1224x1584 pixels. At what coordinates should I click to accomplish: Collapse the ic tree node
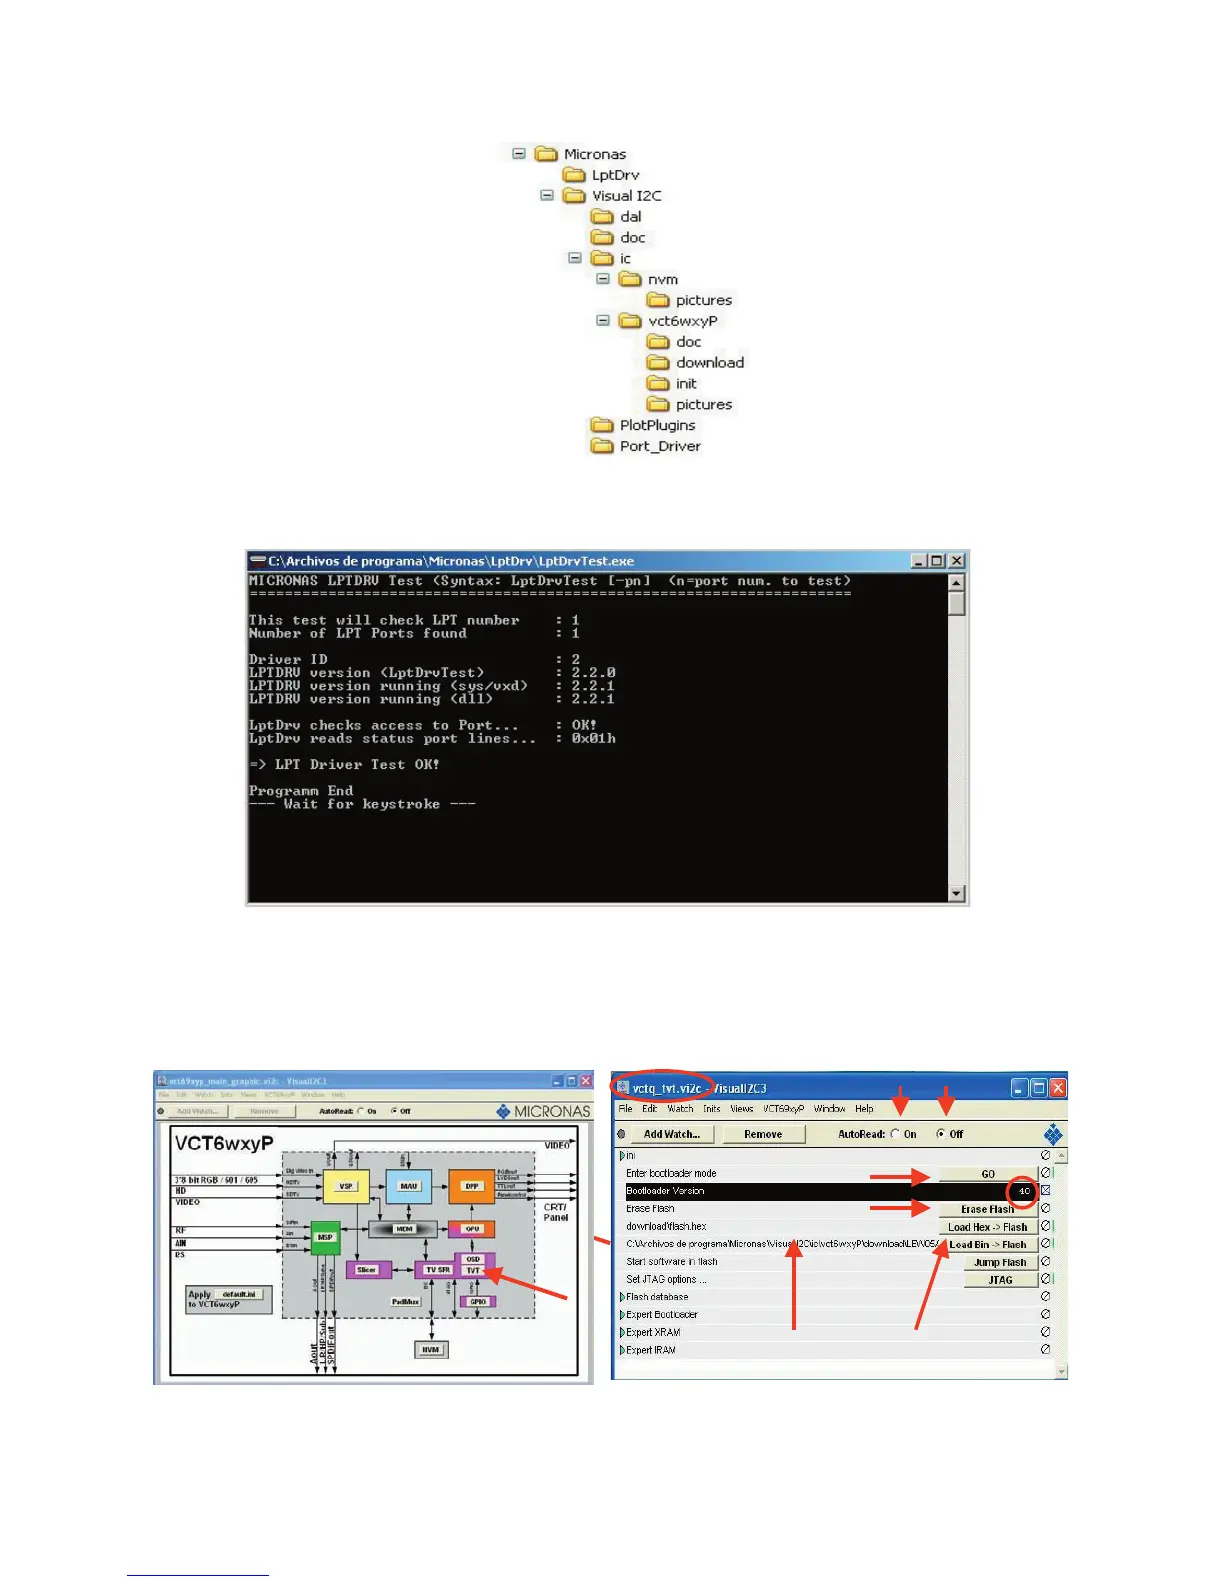coord(575,258)
